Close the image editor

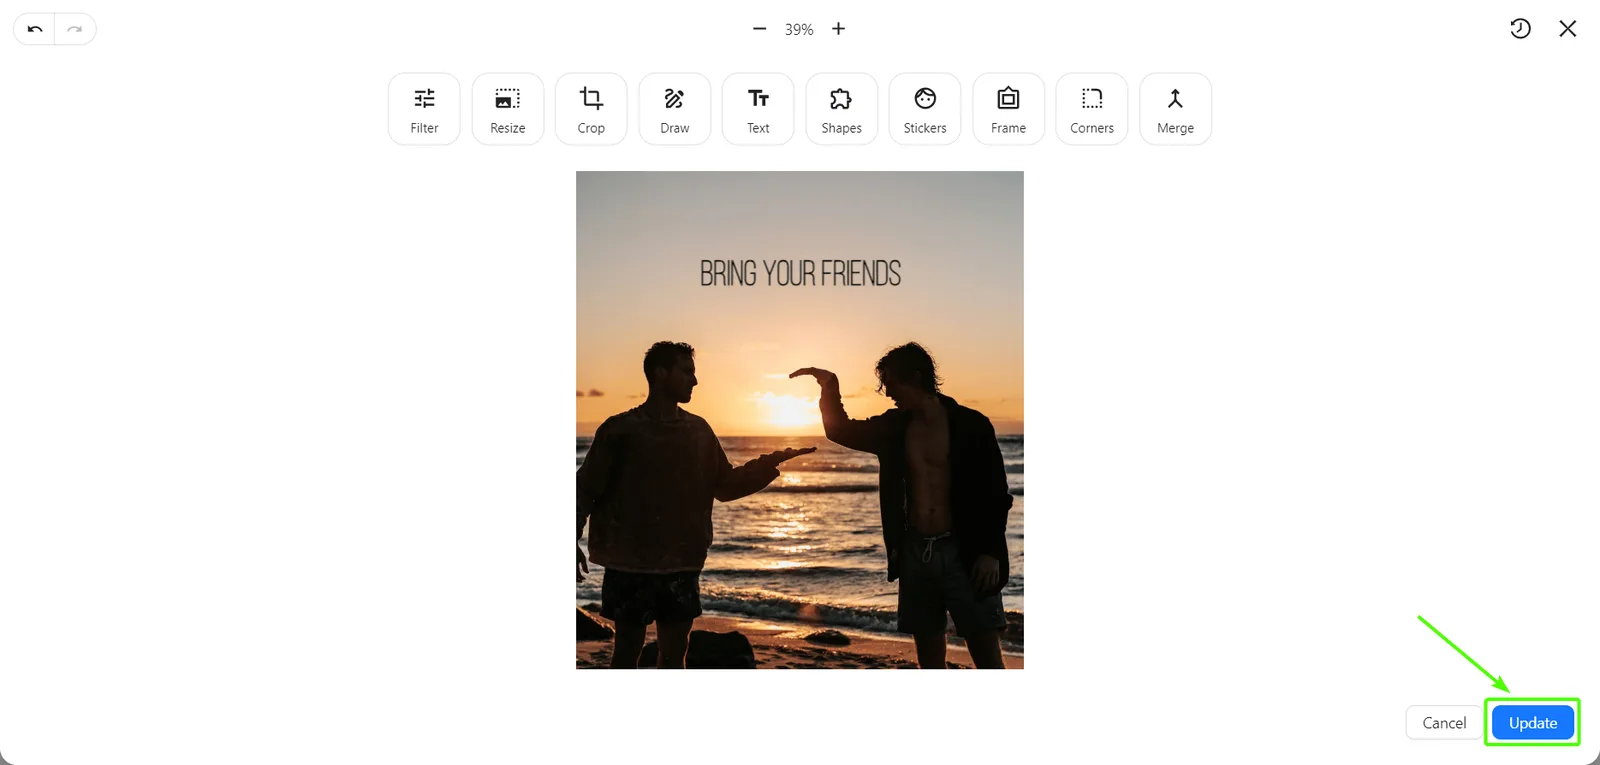[1568, 29]
